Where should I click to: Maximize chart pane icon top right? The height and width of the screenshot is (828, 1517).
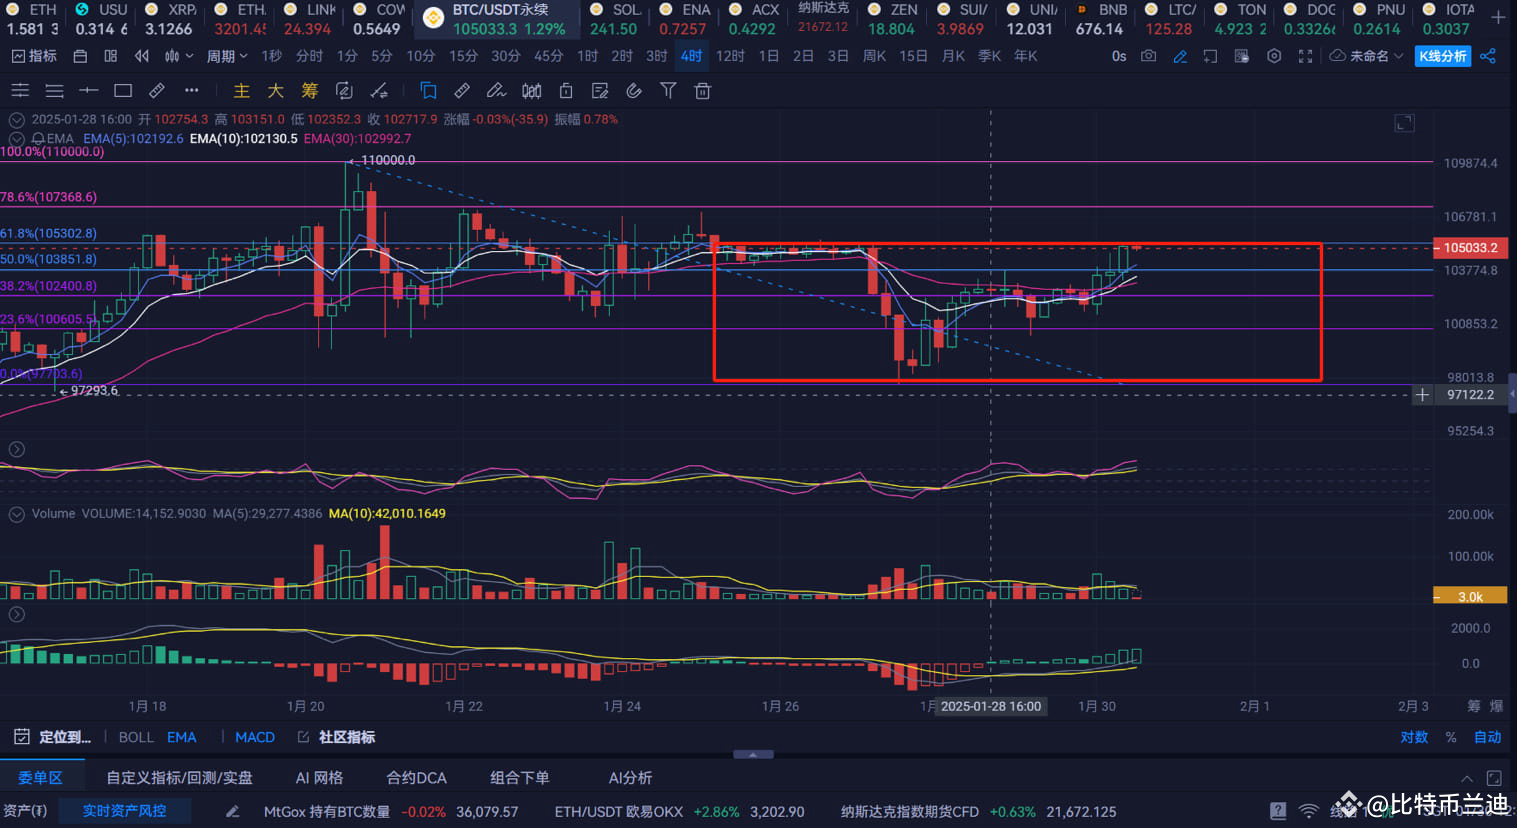pyautogui.click(x=1404, y=123)
